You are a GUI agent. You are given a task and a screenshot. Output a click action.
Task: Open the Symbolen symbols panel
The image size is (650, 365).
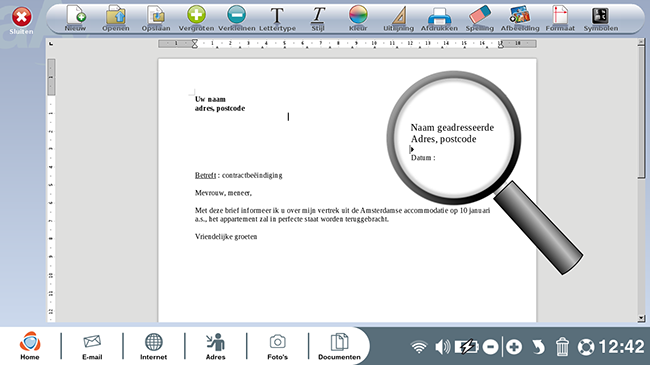click(601, 19)
